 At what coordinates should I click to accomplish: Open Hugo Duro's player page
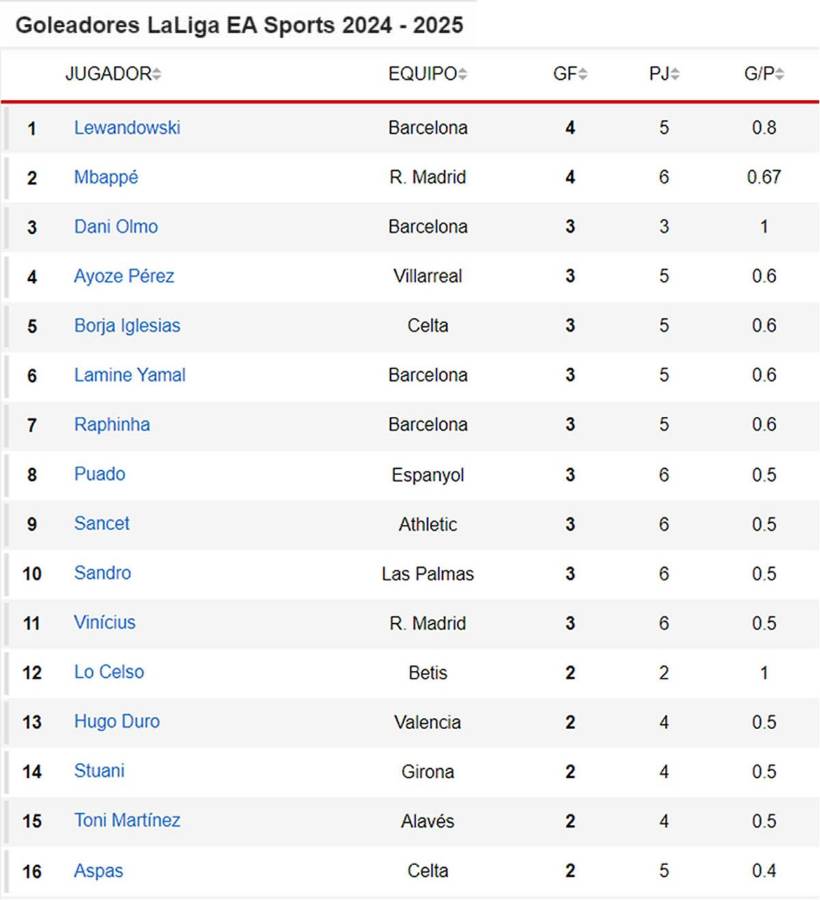coord(117,721)
